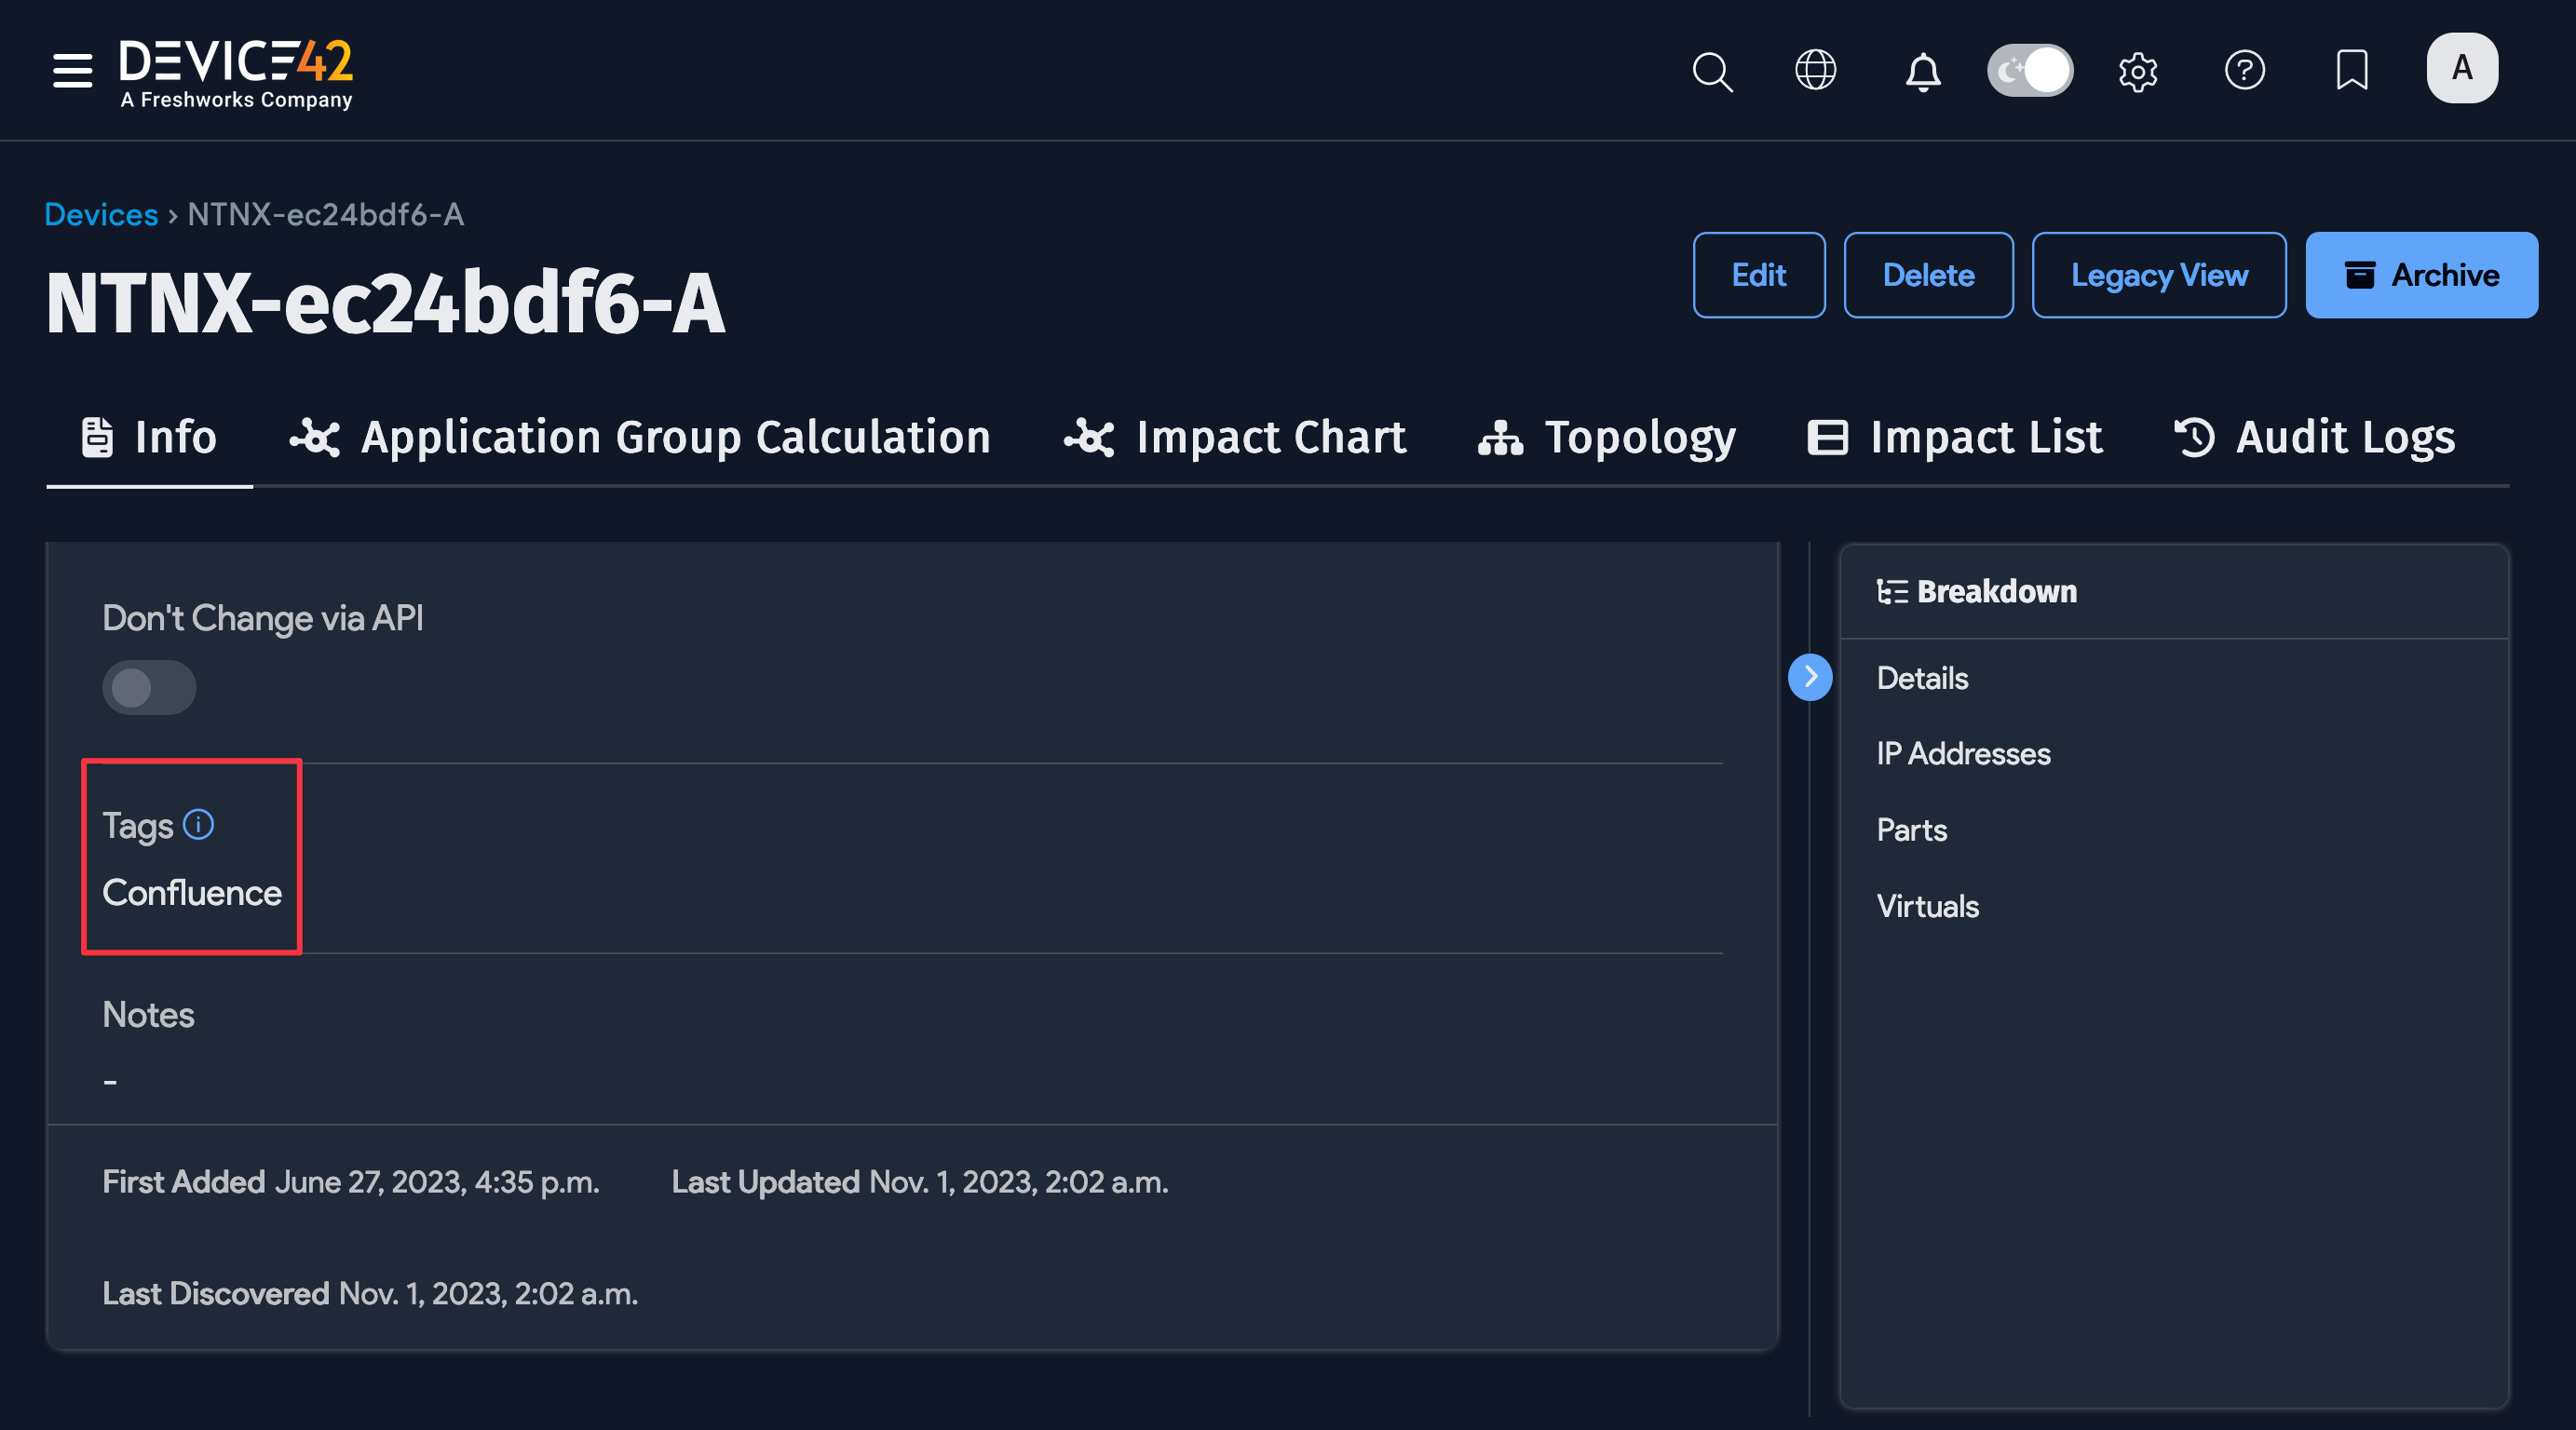Open the notifications bell

point(1922,72)
